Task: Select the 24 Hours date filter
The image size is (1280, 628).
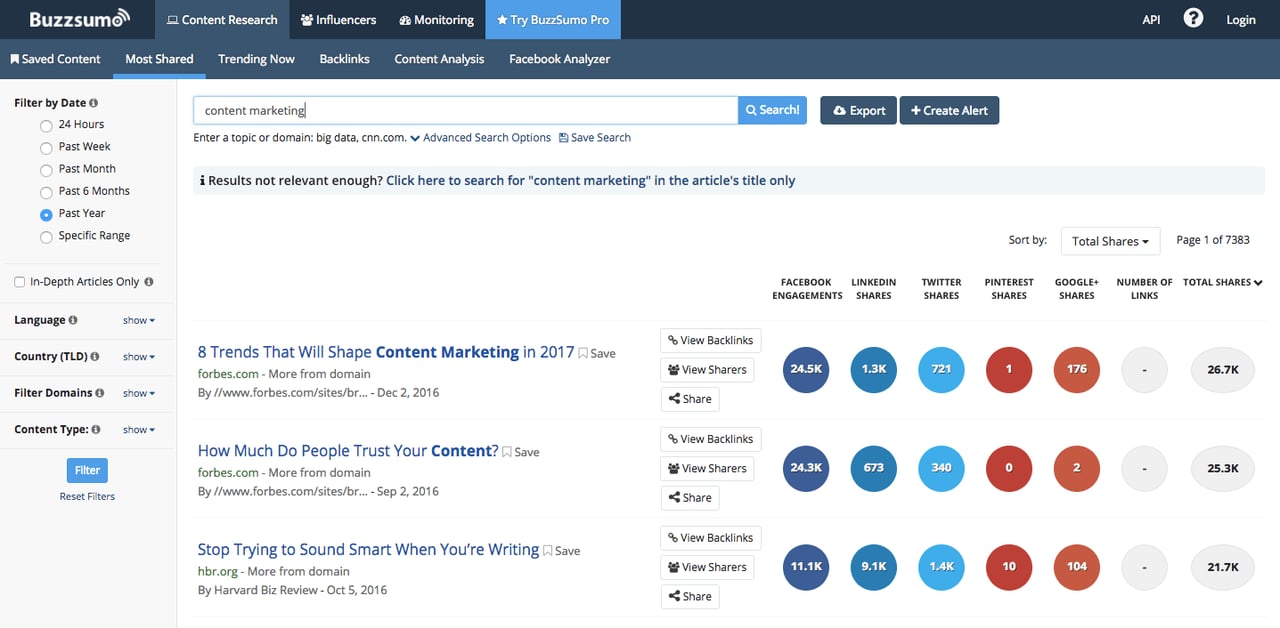Action: click(x=46, y=126)
